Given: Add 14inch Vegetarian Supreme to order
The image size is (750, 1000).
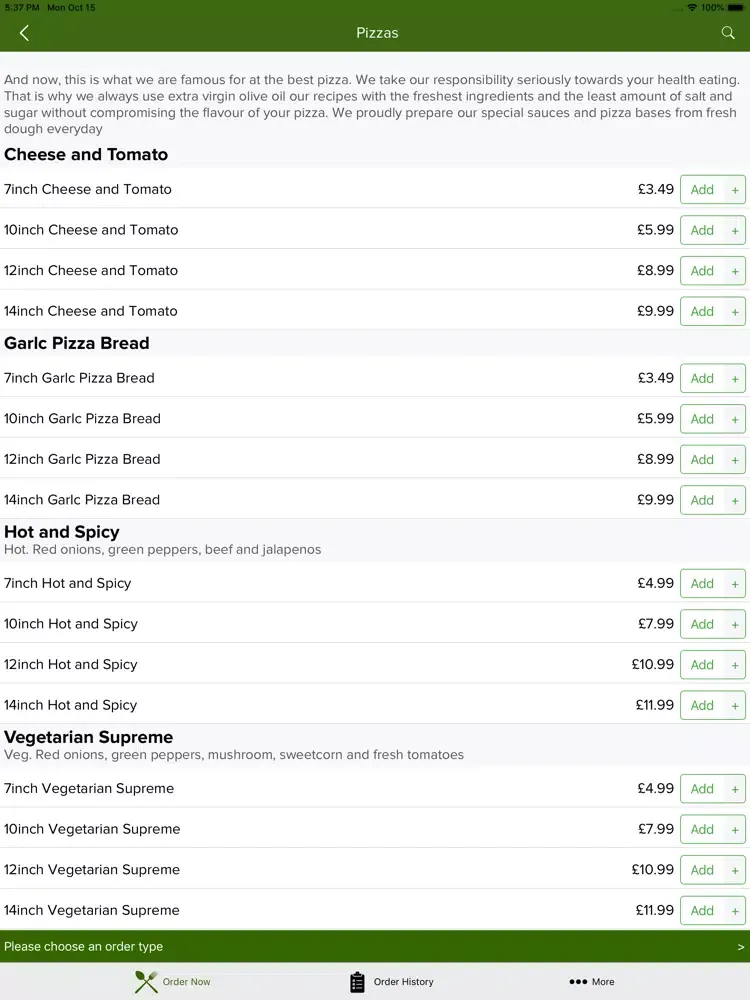Looking at the screenshot, I should click(x=702, y=911).
